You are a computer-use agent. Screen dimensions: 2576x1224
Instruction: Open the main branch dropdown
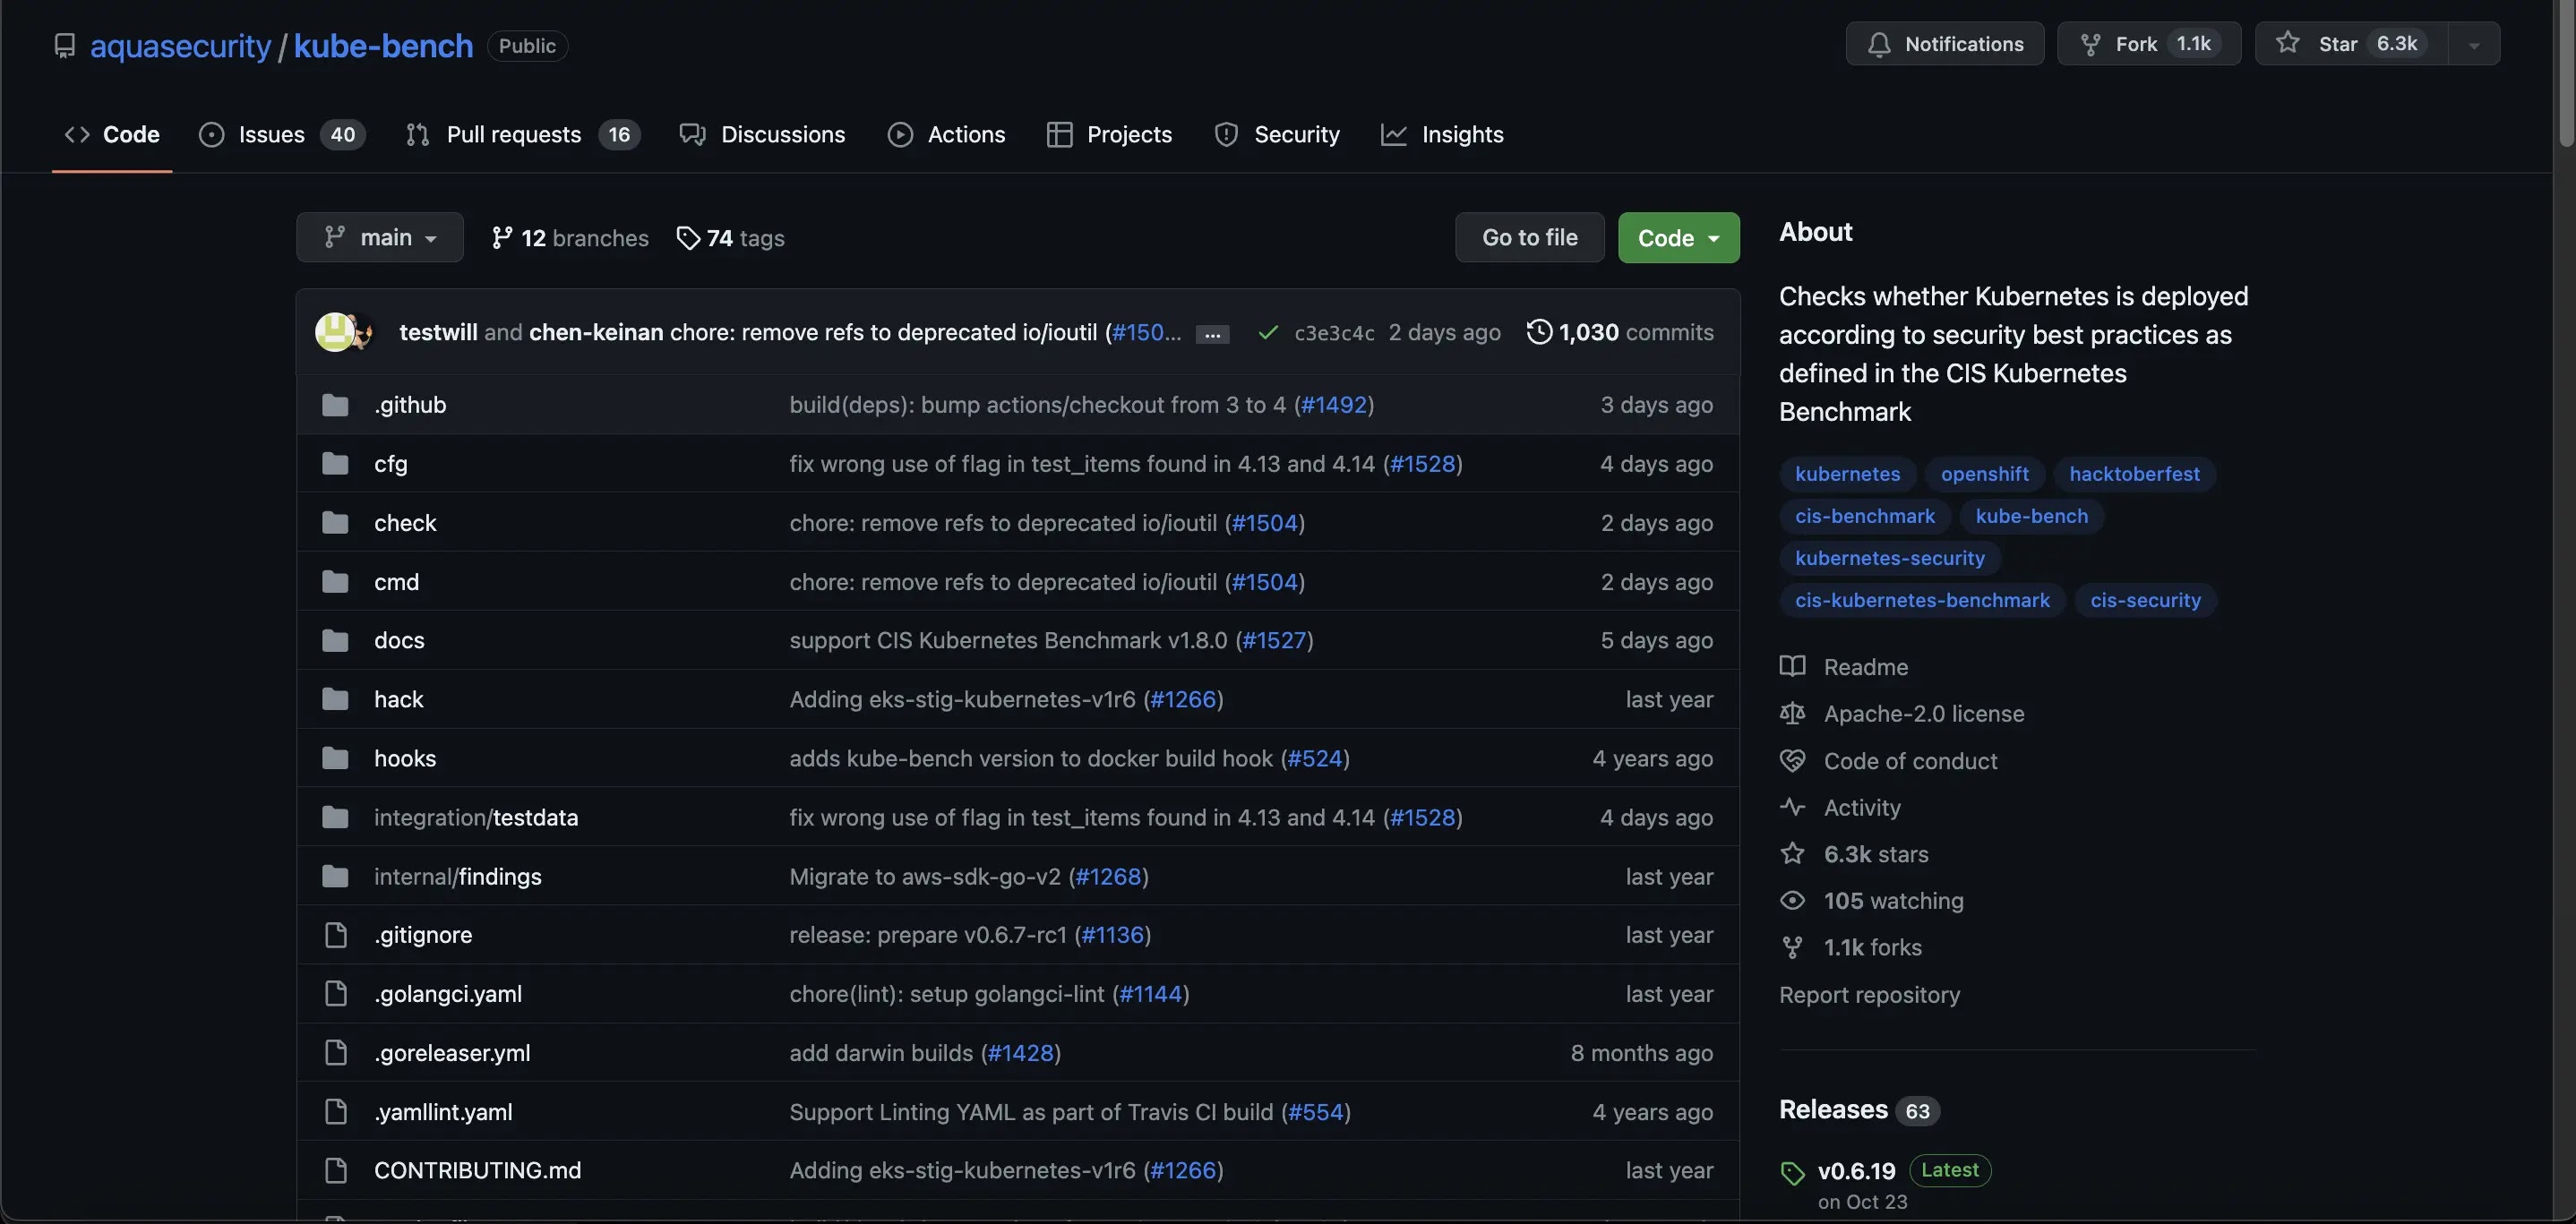pyautogui.click(x=379, y=237)
